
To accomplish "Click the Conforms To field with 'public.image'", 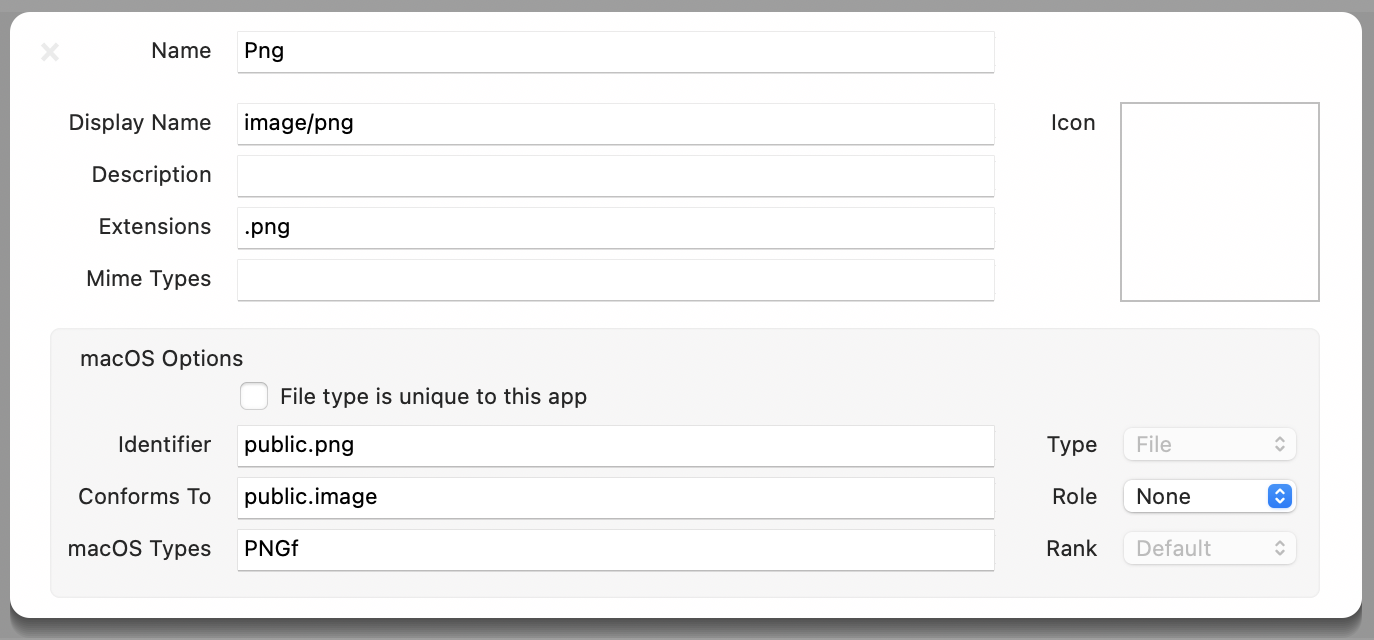I will pyautogui.click(x=615, y=497).
